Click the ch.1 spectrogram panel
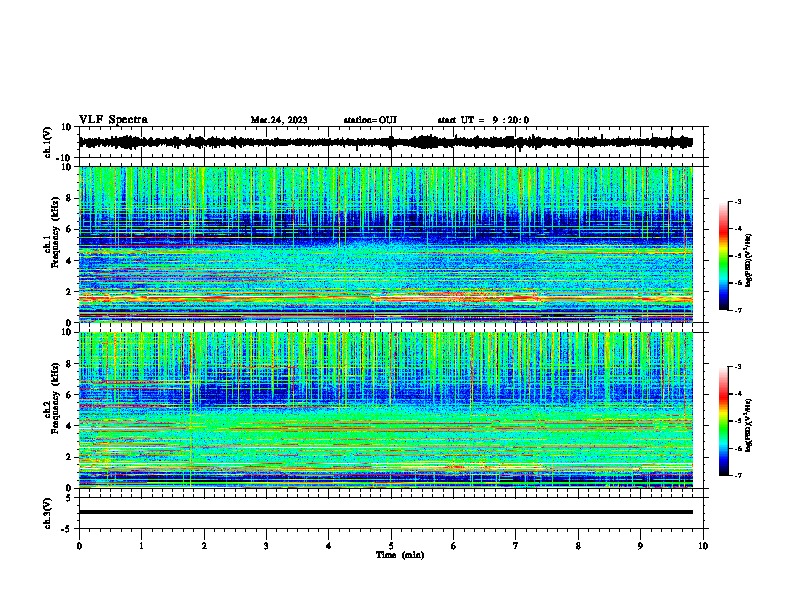 385,244
